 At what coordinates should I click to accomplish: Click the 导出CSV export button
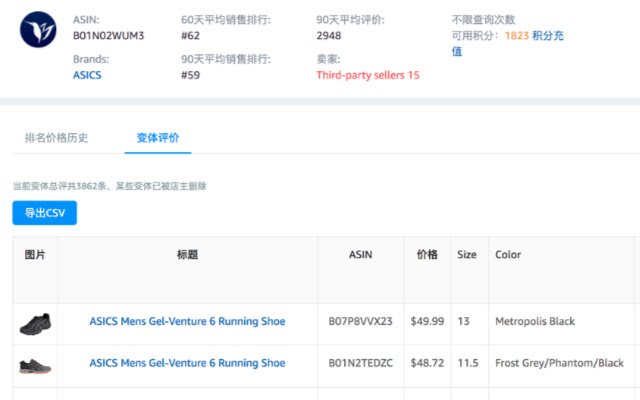click(x=44, y=213)
